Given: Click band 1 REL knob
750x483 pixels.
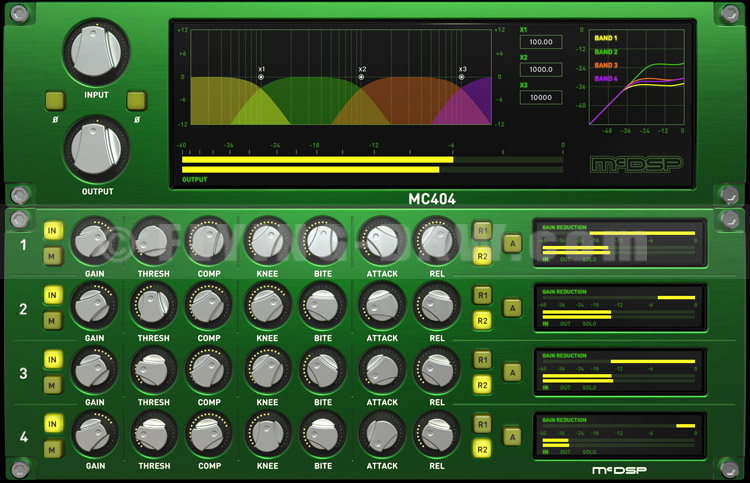Looking at the screenshot, I should [436, 241].
